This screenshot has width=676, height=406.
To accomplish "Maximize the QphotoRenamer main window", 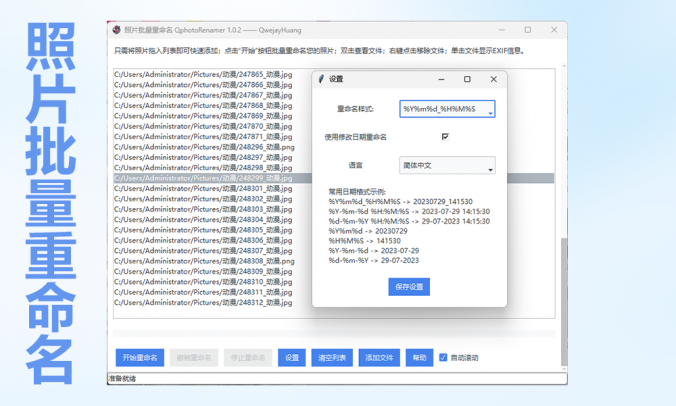I will 528,30.
